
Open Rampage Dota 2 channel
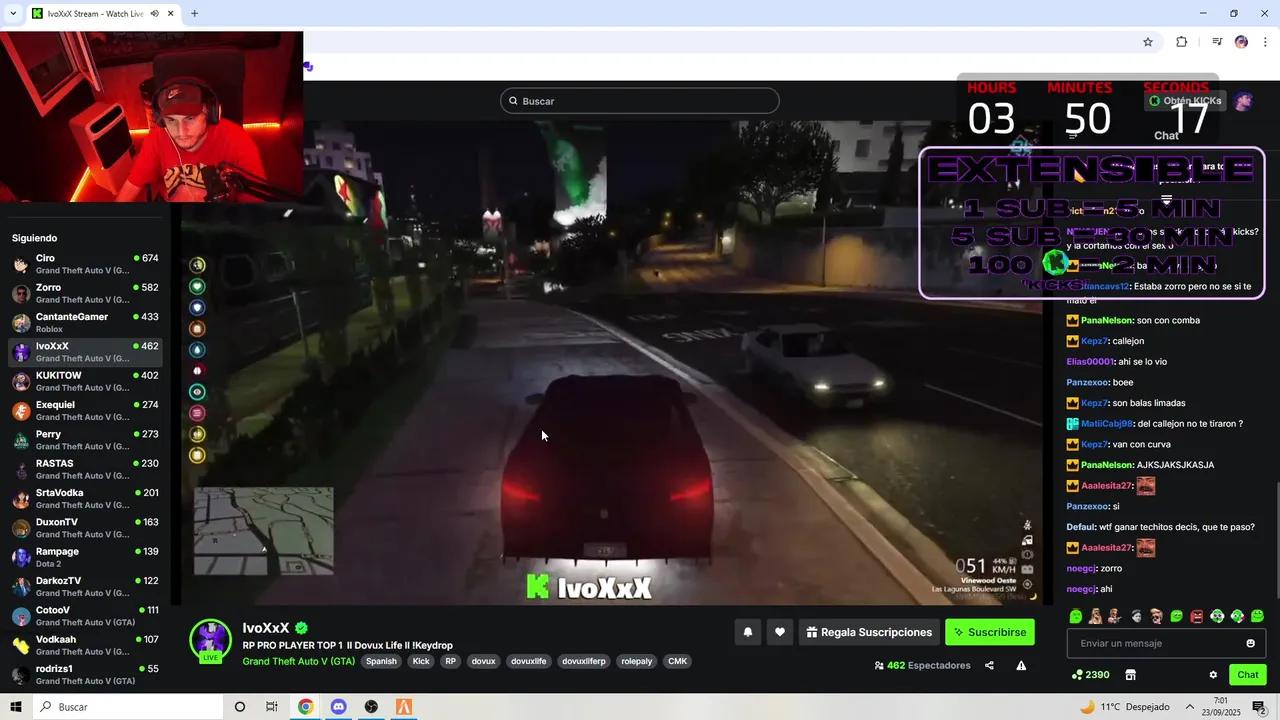tap(85, 557)
